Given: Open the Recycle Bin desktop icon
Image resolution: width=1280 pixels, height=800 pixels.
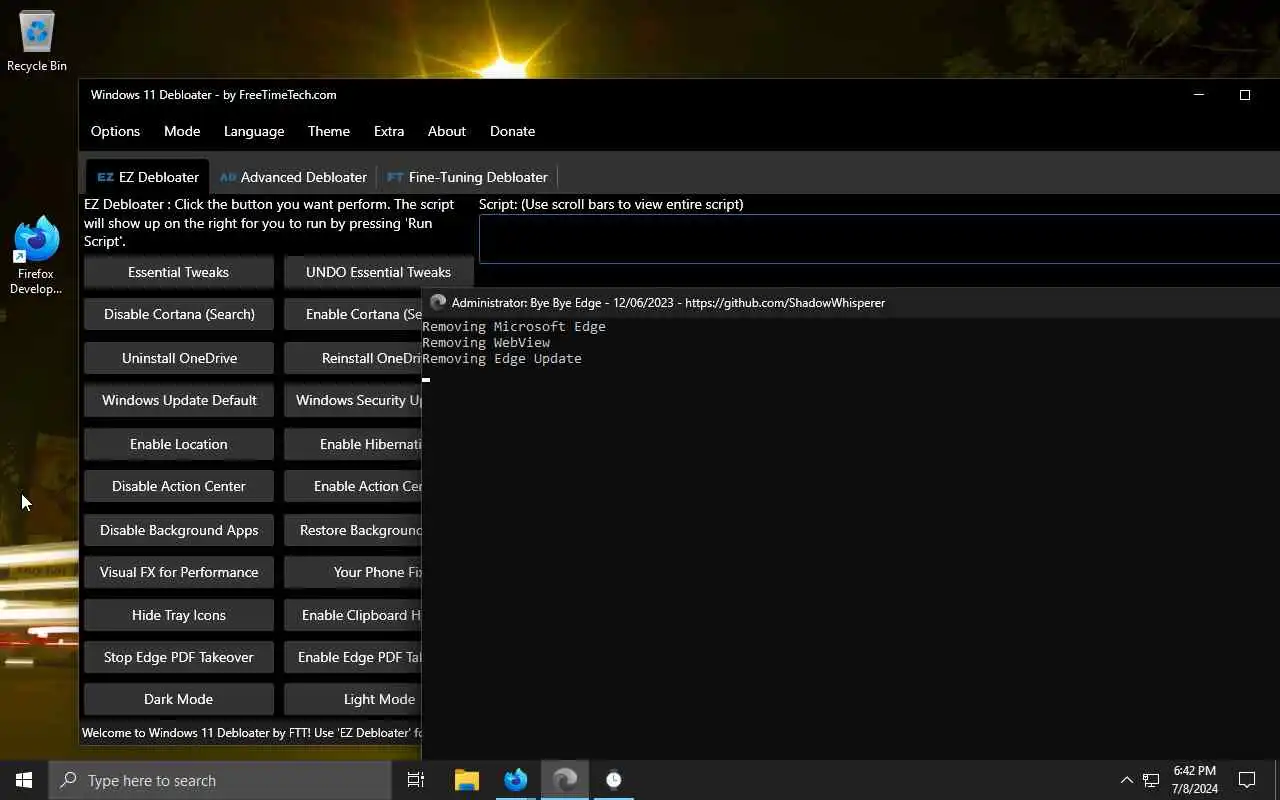Looking at the screenshot, I should click(37, 42).
